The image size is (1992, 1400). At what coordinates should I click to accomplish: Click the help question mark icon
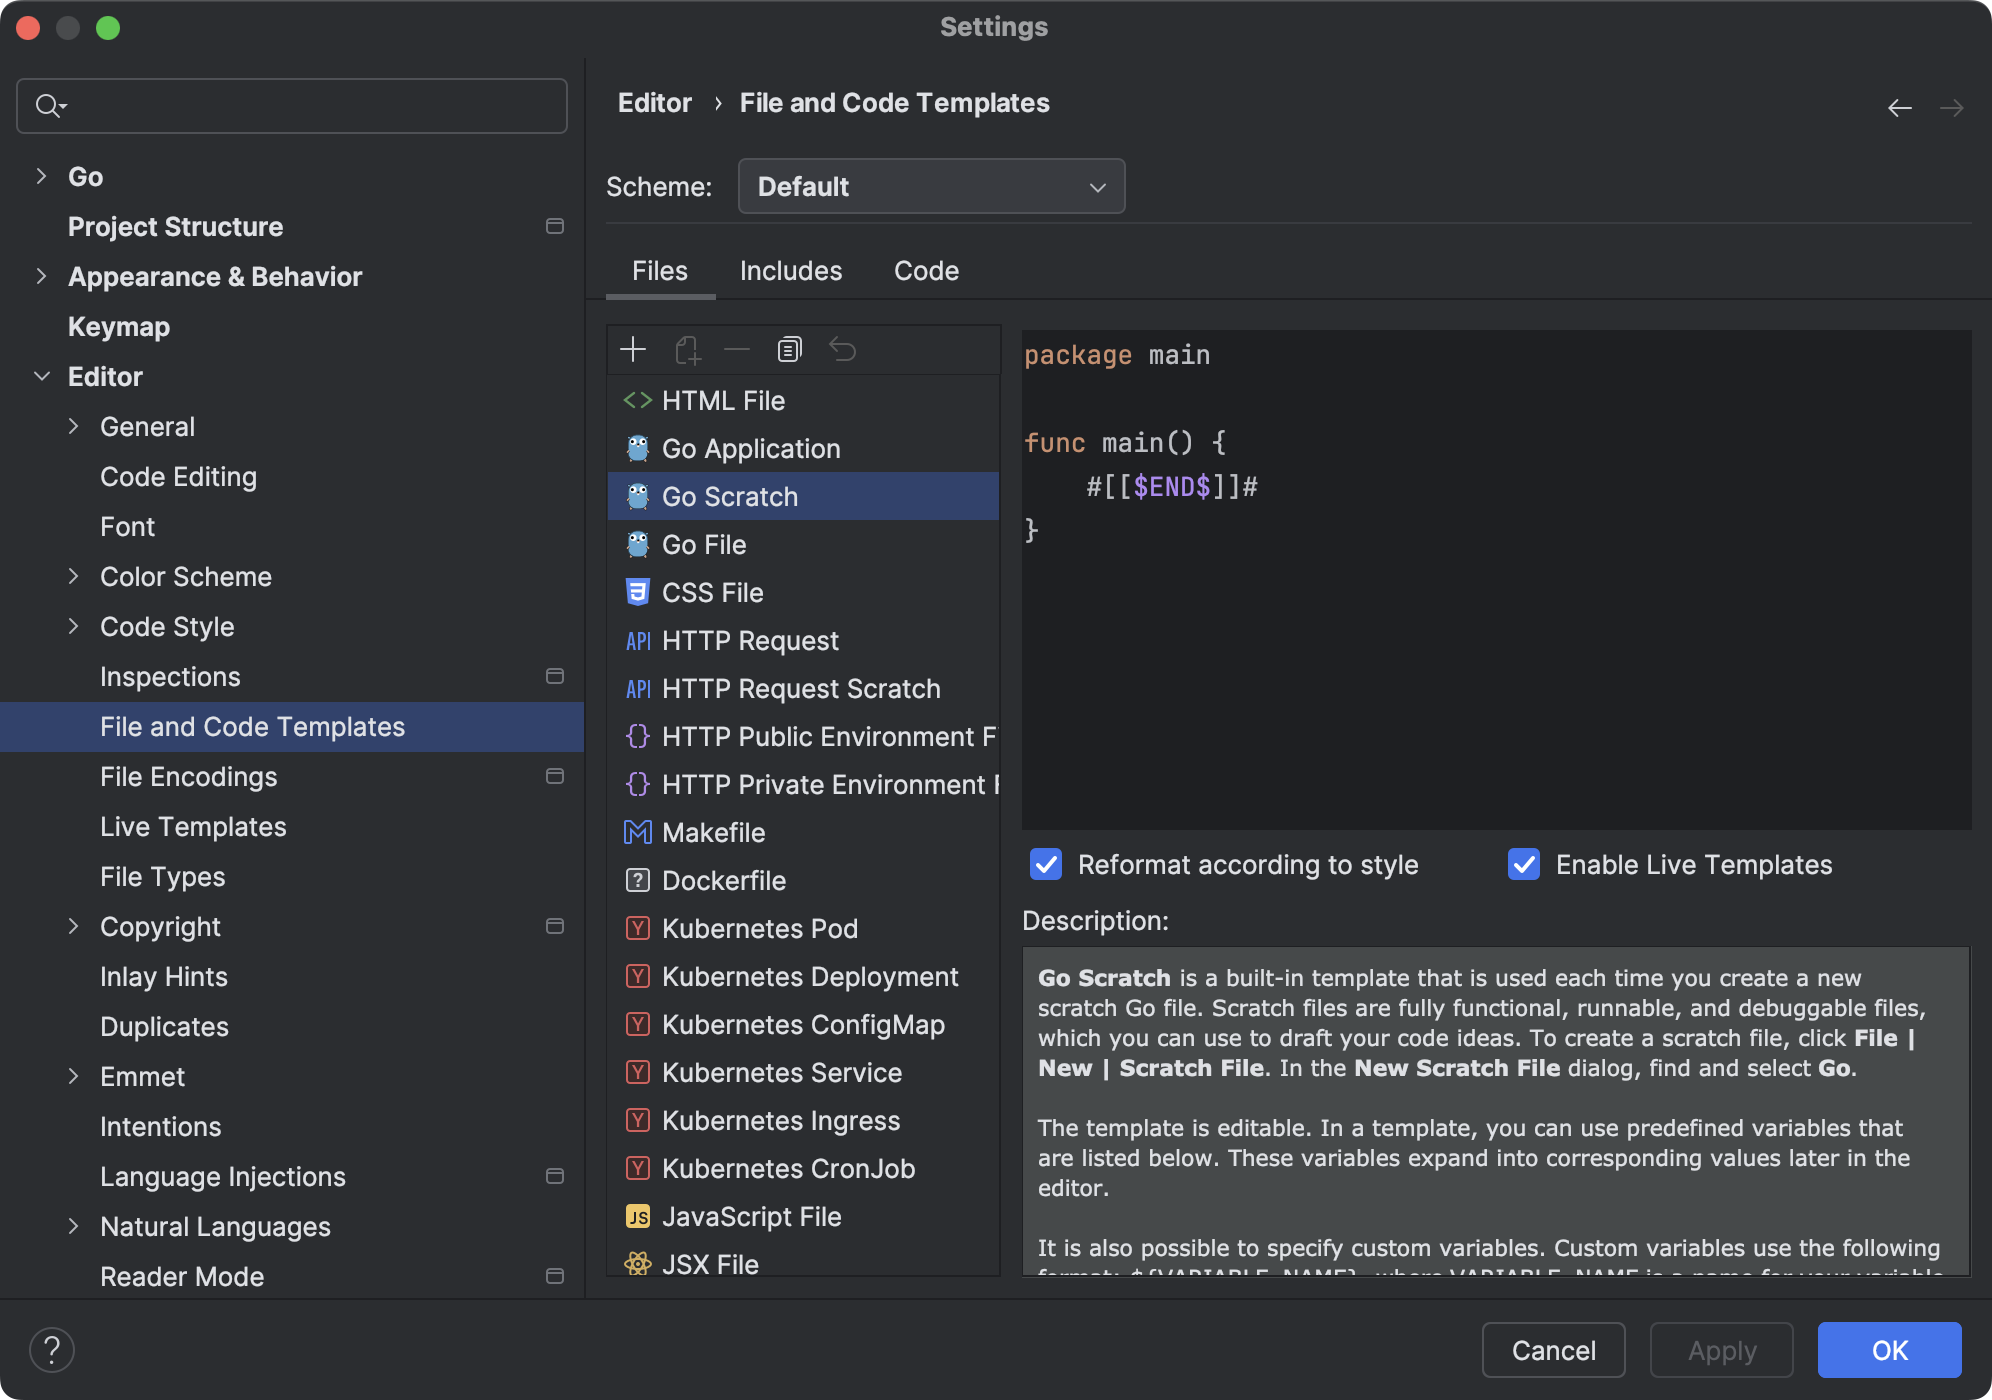click(x=52, y=1350)
